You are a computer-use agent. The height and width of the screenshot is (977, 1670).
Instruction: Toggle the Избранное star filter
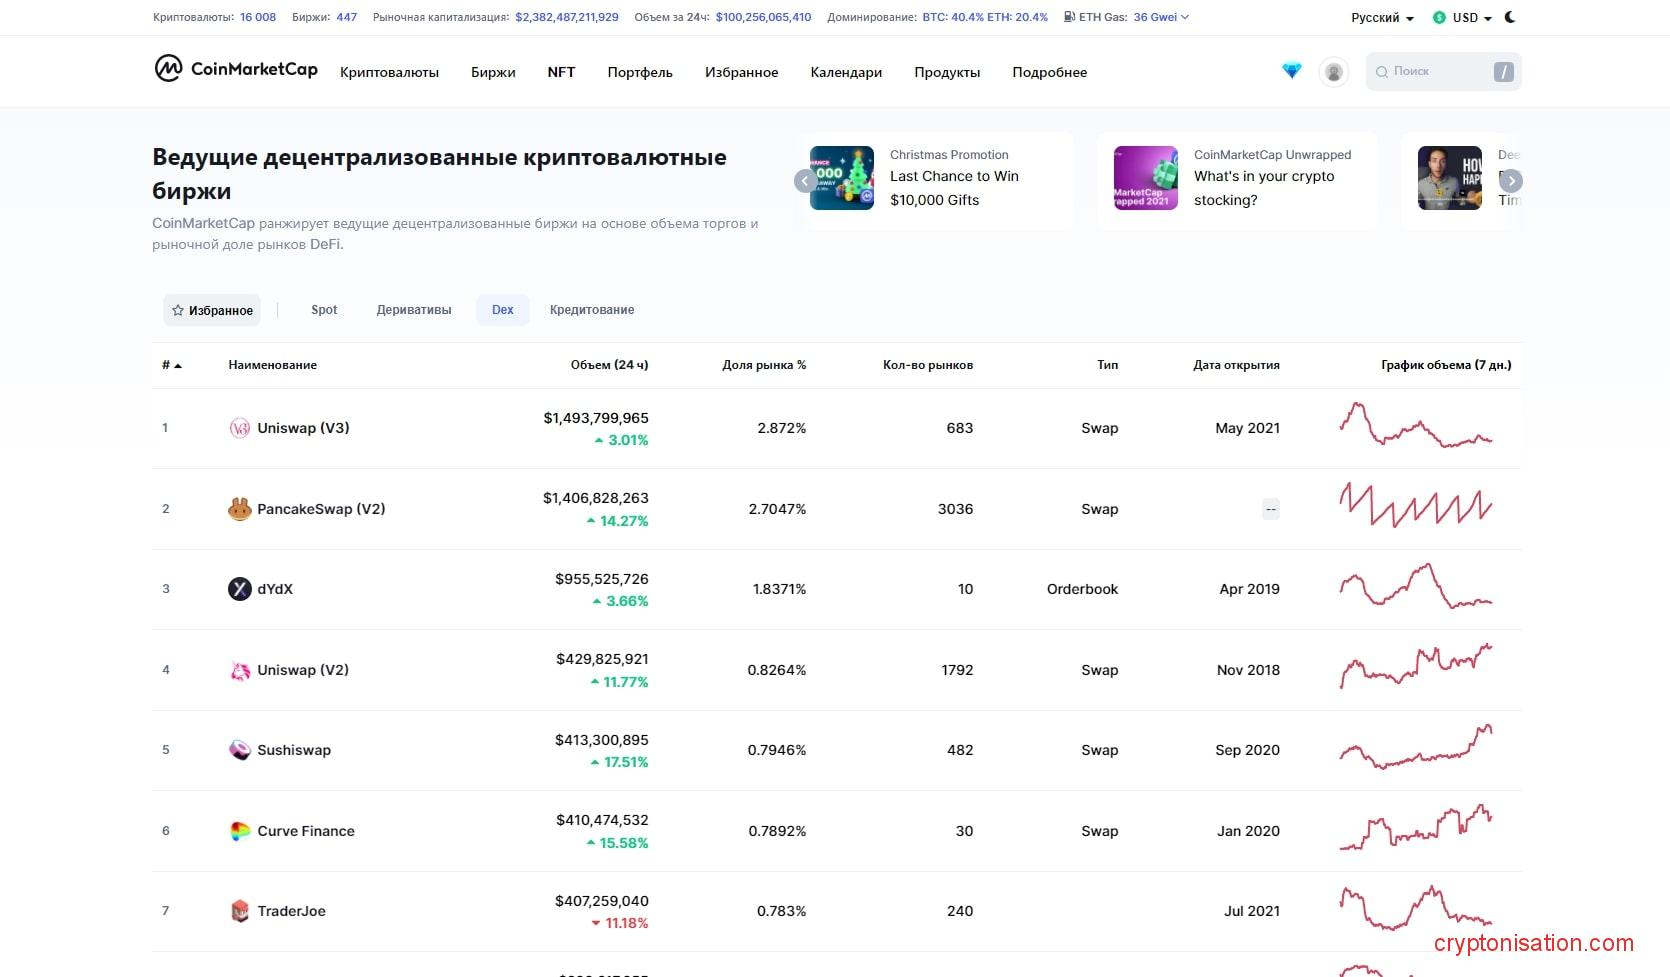point(212,310)
